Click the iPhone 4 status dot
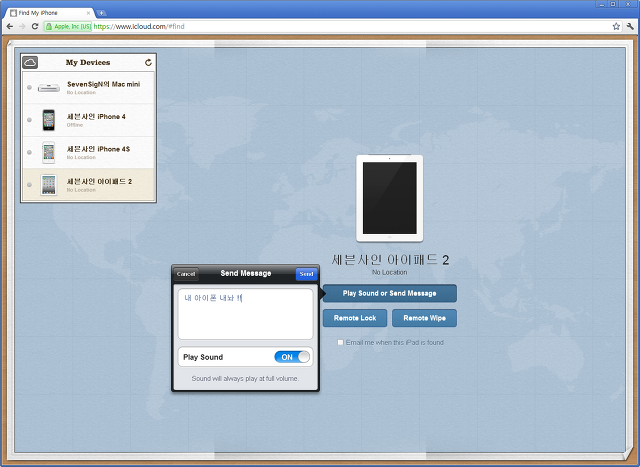Viewport: 640px width, 467px height. point(29,120)
